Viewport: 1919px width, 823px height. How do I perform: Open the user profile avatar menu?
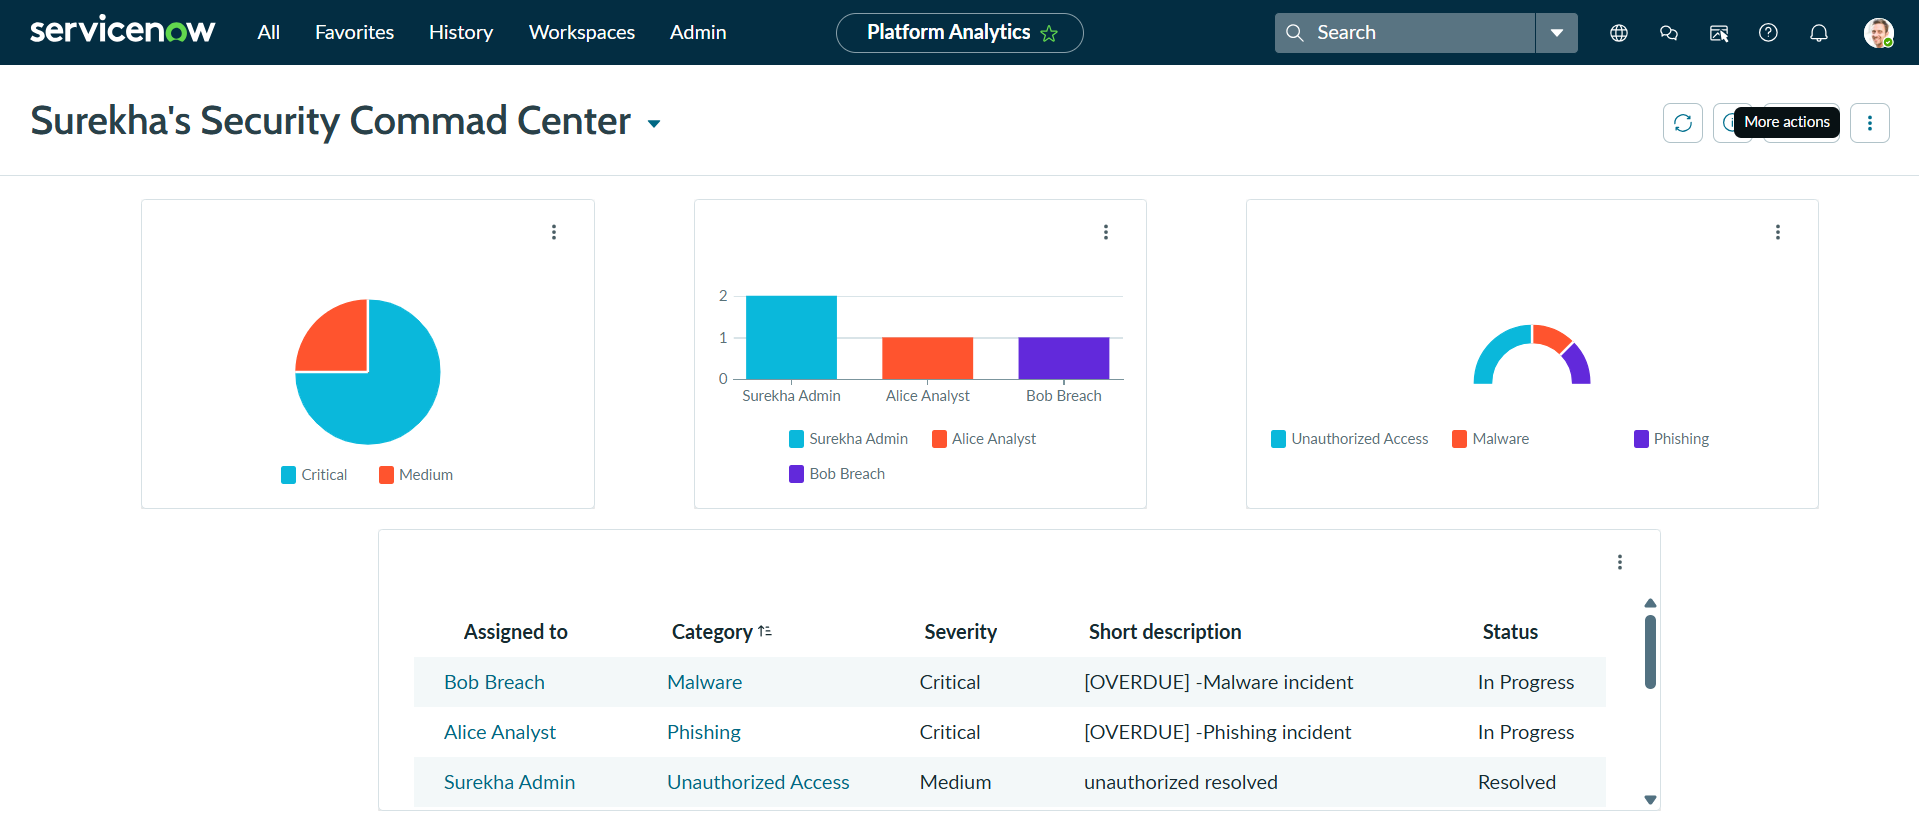[1878, 33]
